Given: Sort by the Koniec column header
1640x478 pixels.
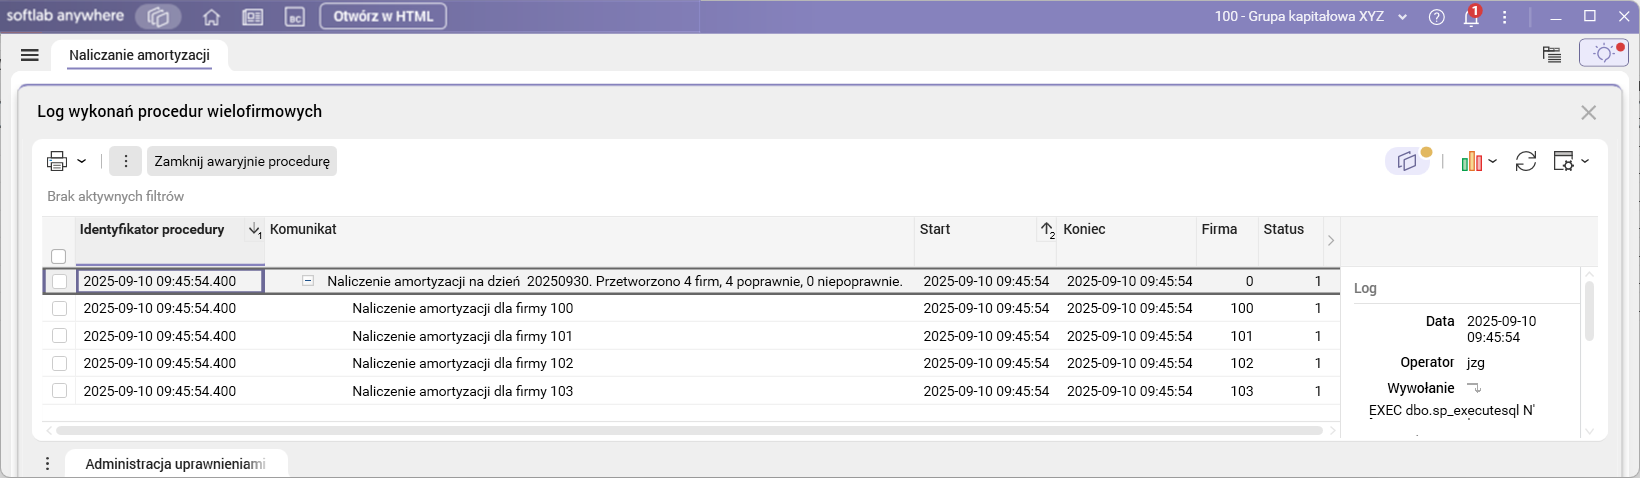Looking at the screenshot, I should (x=1084, y=230).
